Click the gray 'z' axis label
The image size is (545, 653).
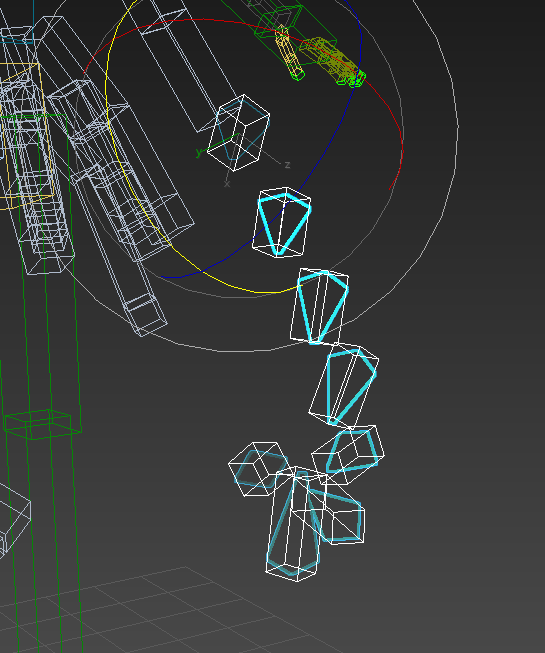[287, 165]
